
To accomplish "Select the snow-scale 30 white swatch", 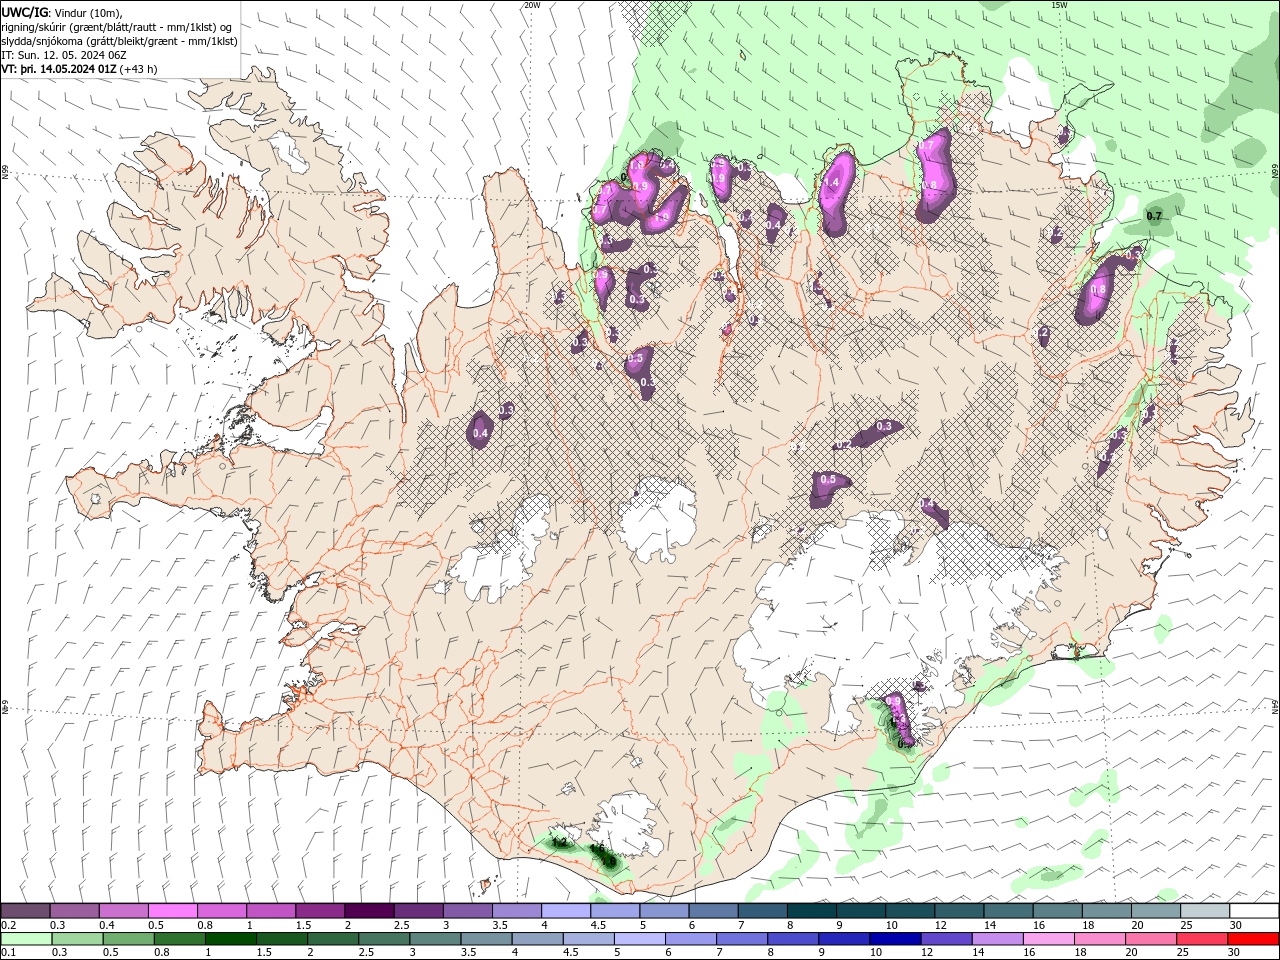I will [x=1252, y=911].
